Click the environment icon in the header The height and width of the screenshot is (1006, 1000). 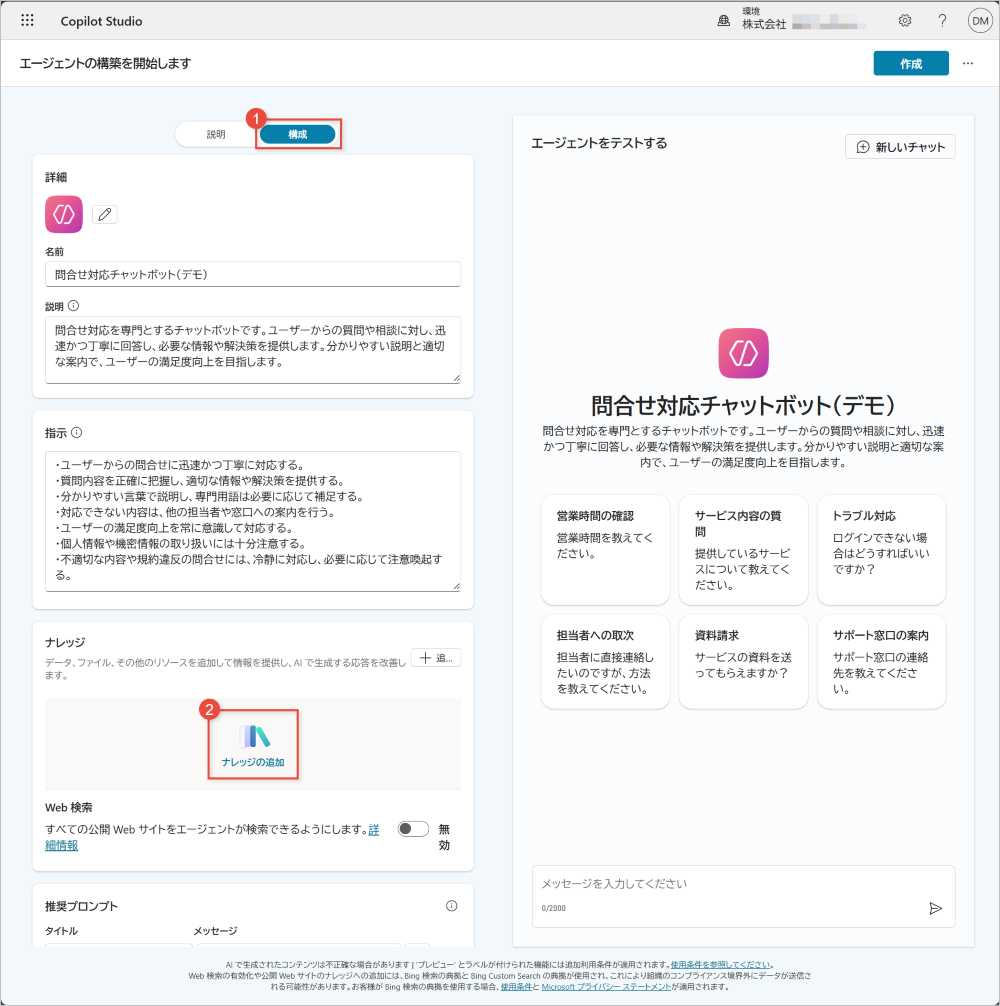click(x=724, y=20)
